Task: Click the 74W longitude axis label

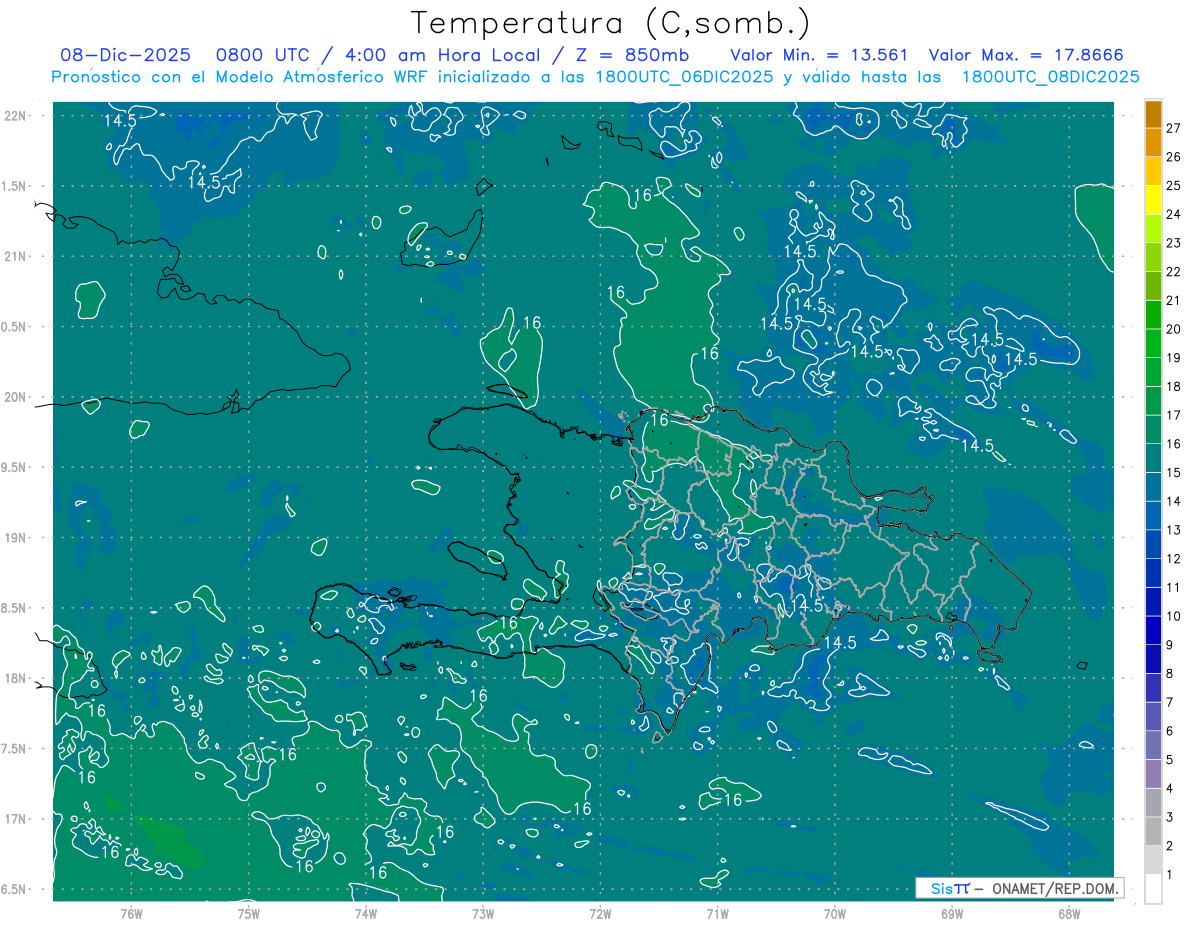Action: point(365,913)
